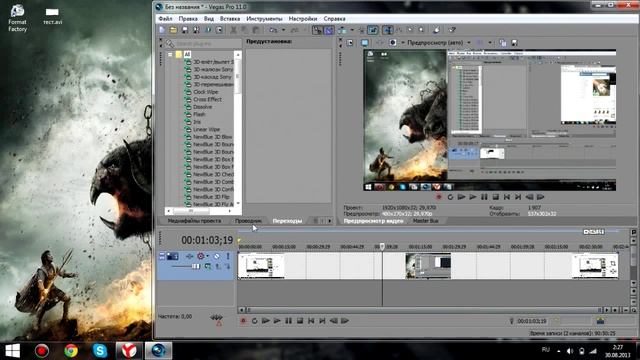Viewport: 640px width, 360px height.
Task: Open the Файл menu
Action: [x=165, y=19]
